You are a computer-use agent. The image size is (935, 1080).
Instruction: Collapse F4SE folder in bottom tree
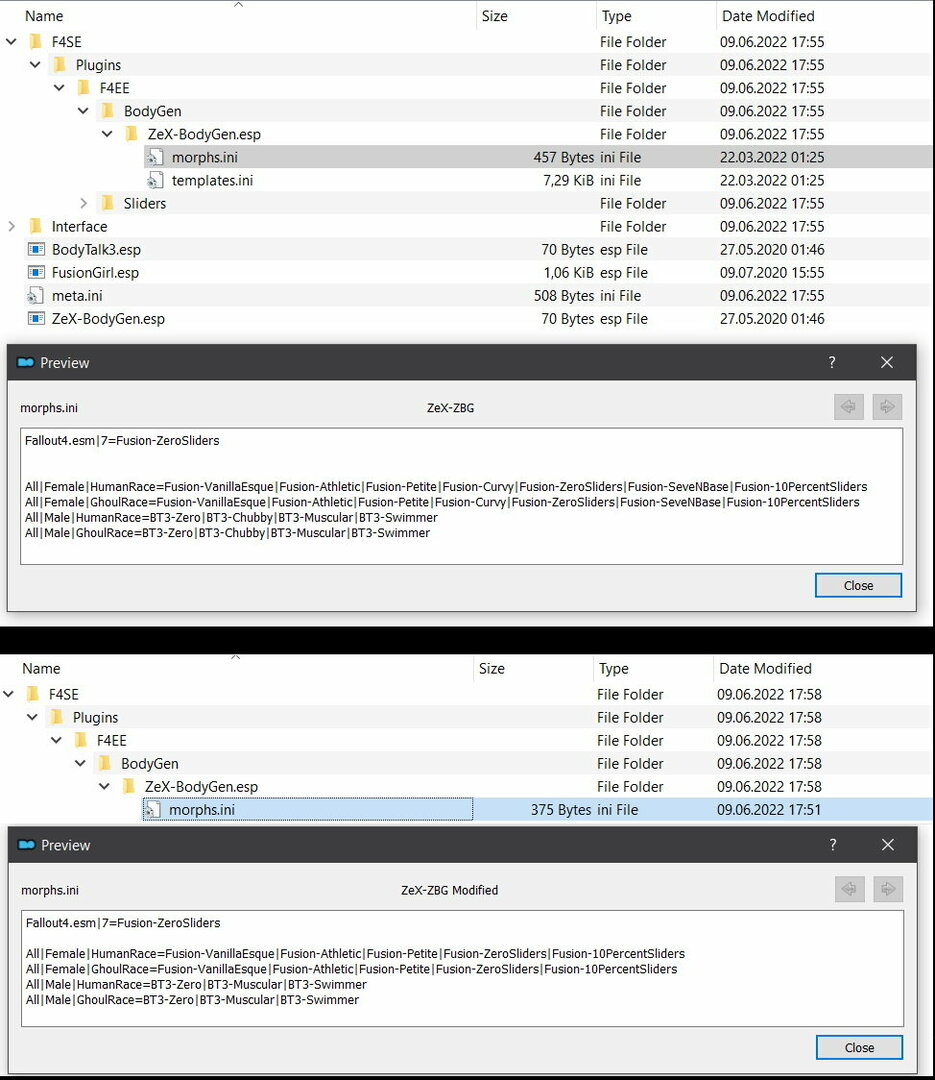(x=8, y=694)
